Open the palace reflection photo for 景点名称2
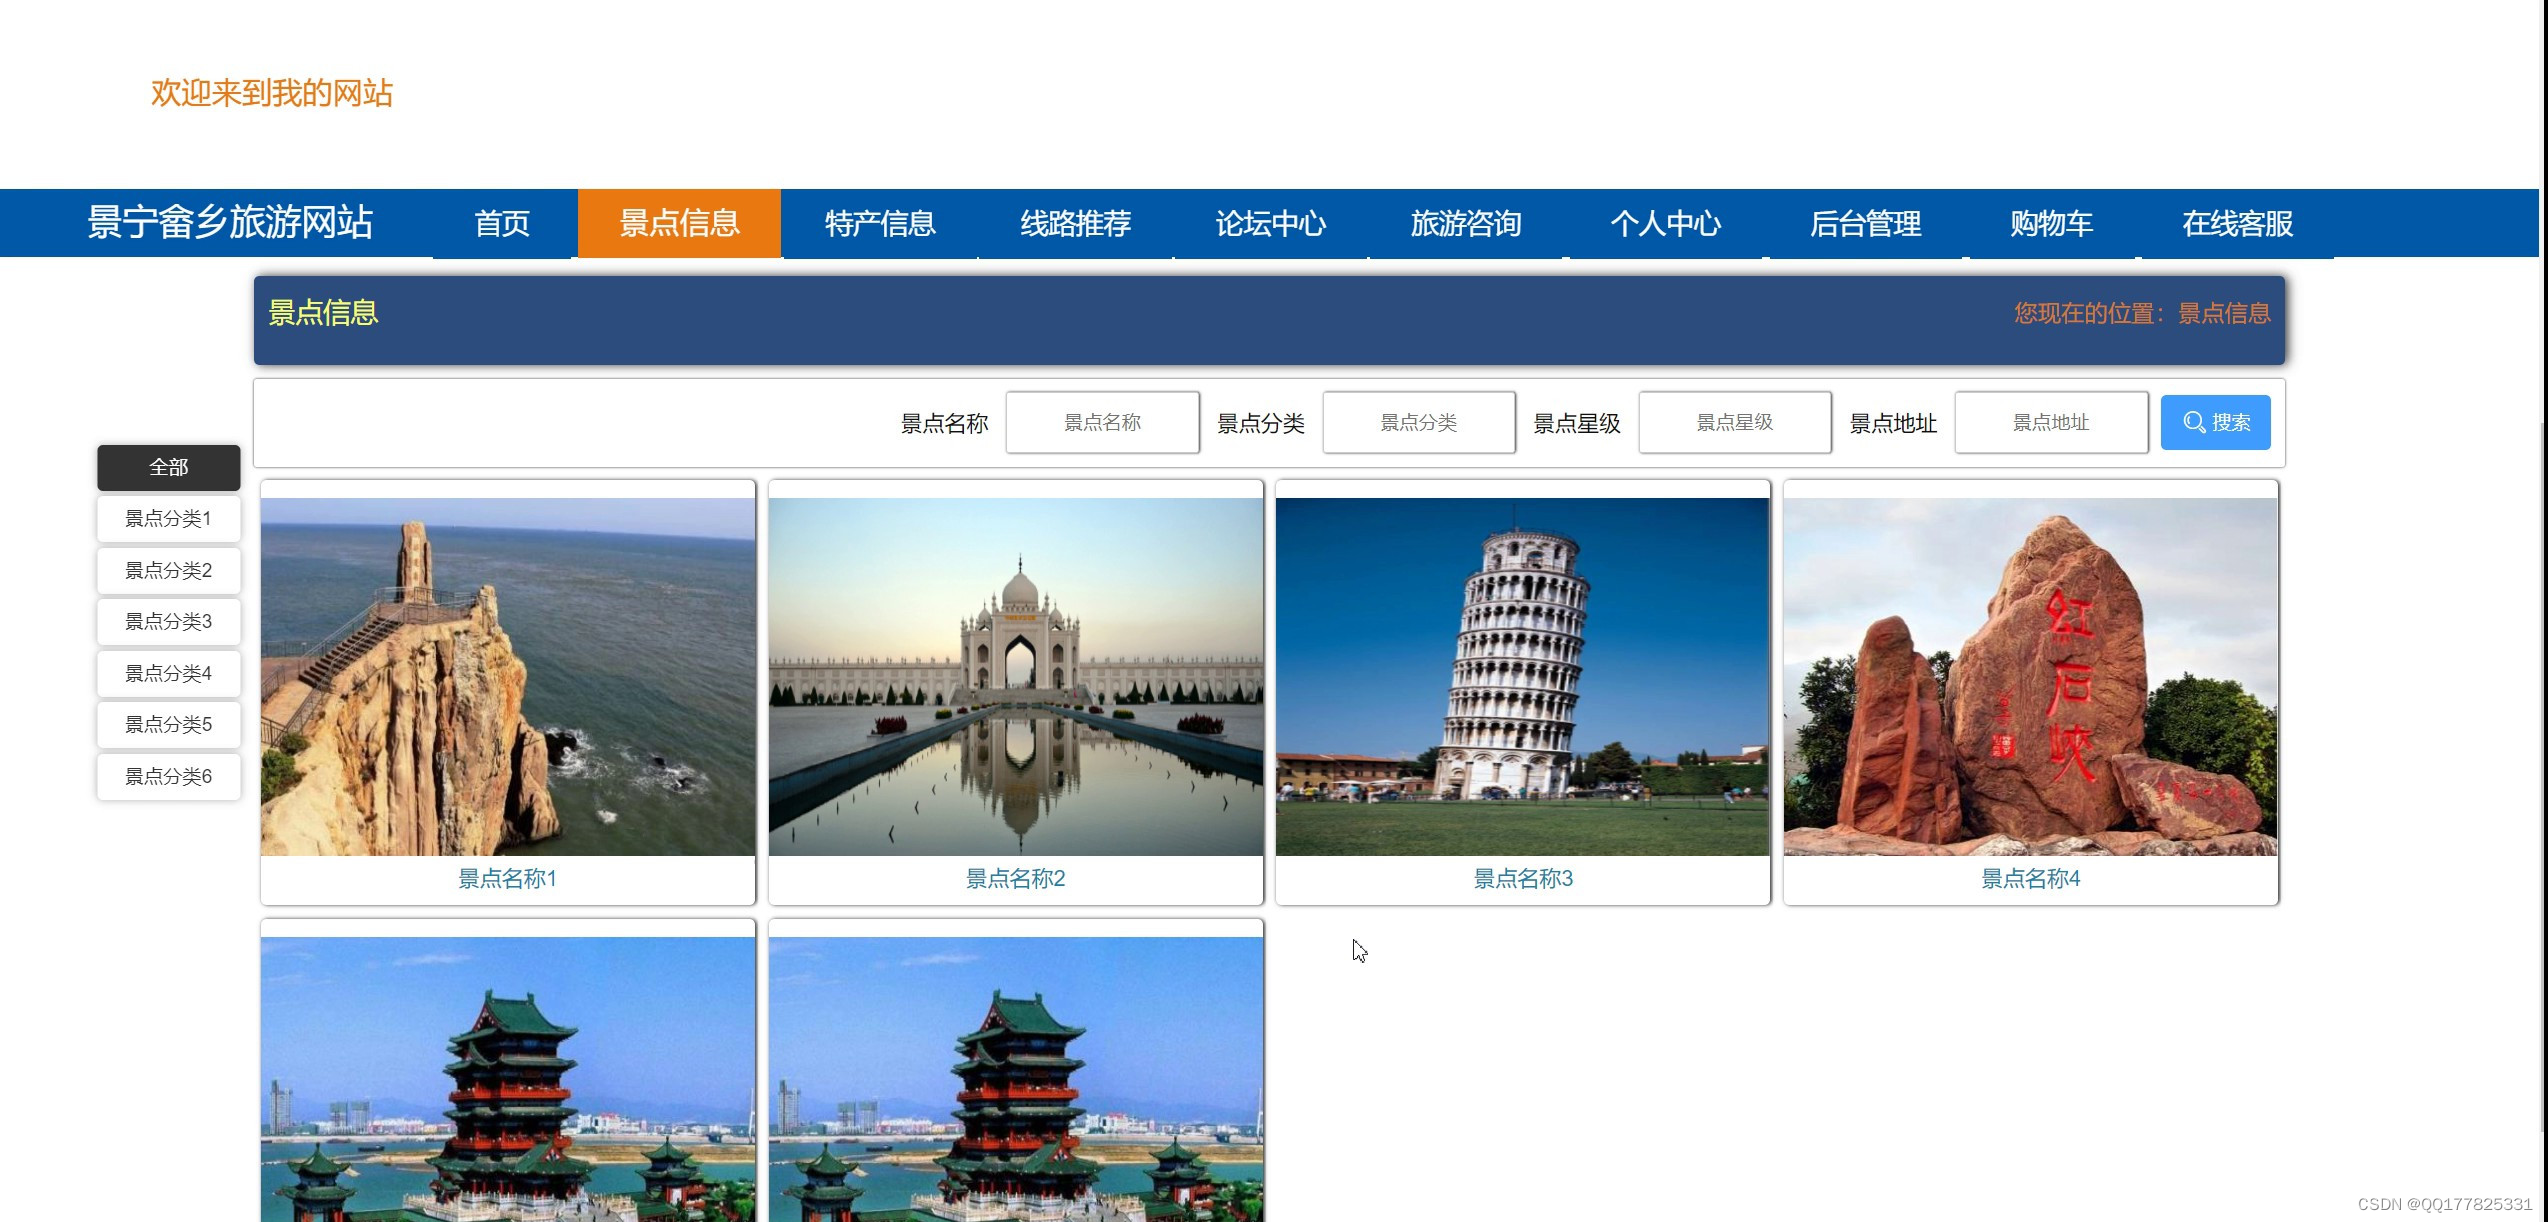The image size is (2548, 1222). point(1016,677)
